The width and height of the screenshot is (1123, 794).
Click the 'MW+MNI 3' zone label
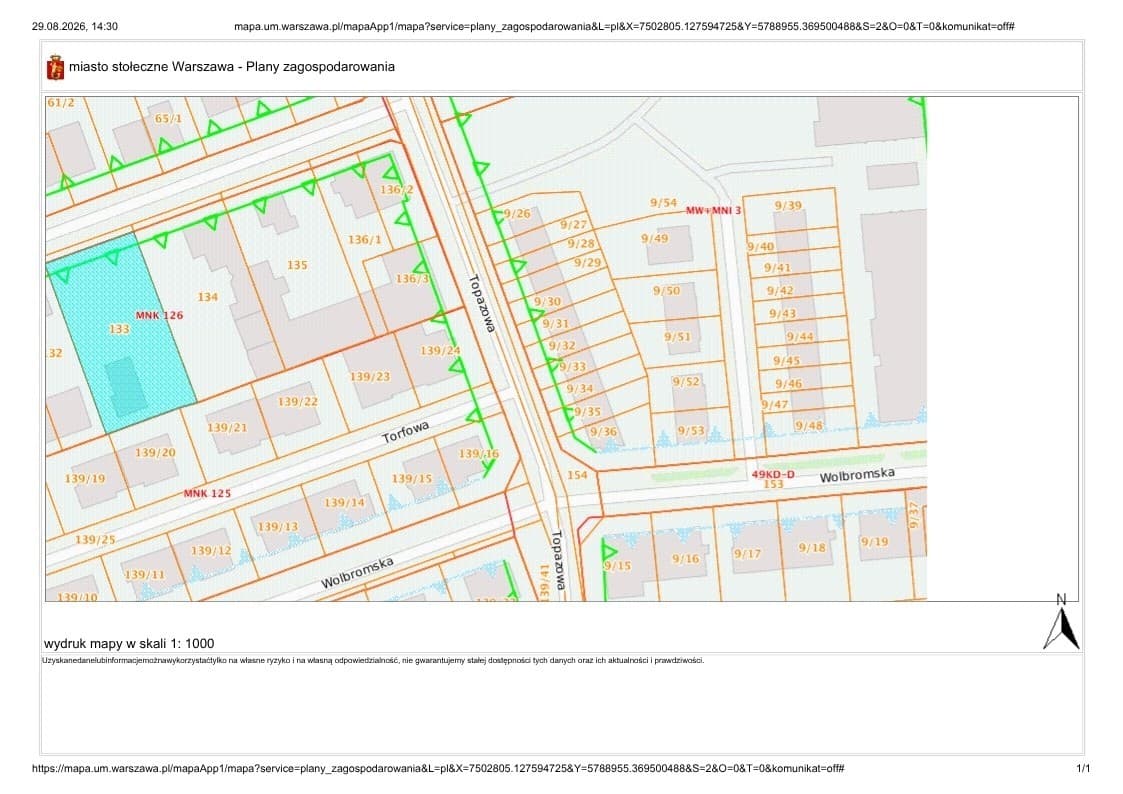pos(713,210)
